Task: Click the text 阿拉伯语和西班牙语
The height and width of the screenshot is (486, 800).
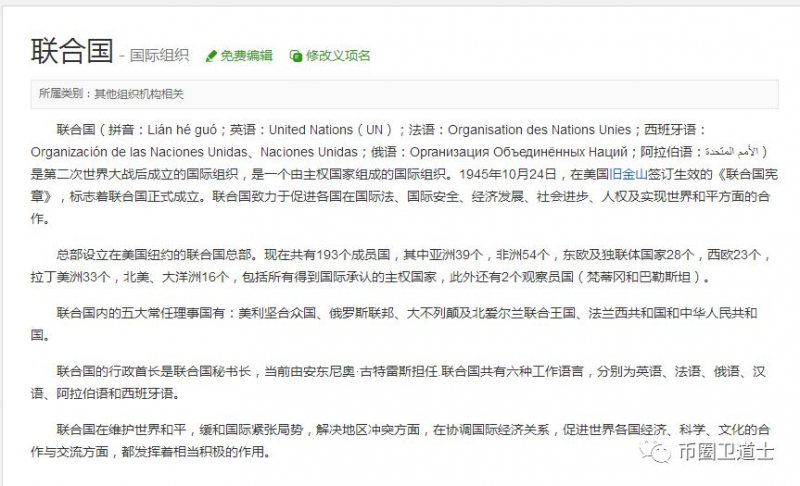Action: [x=115, y=394]
